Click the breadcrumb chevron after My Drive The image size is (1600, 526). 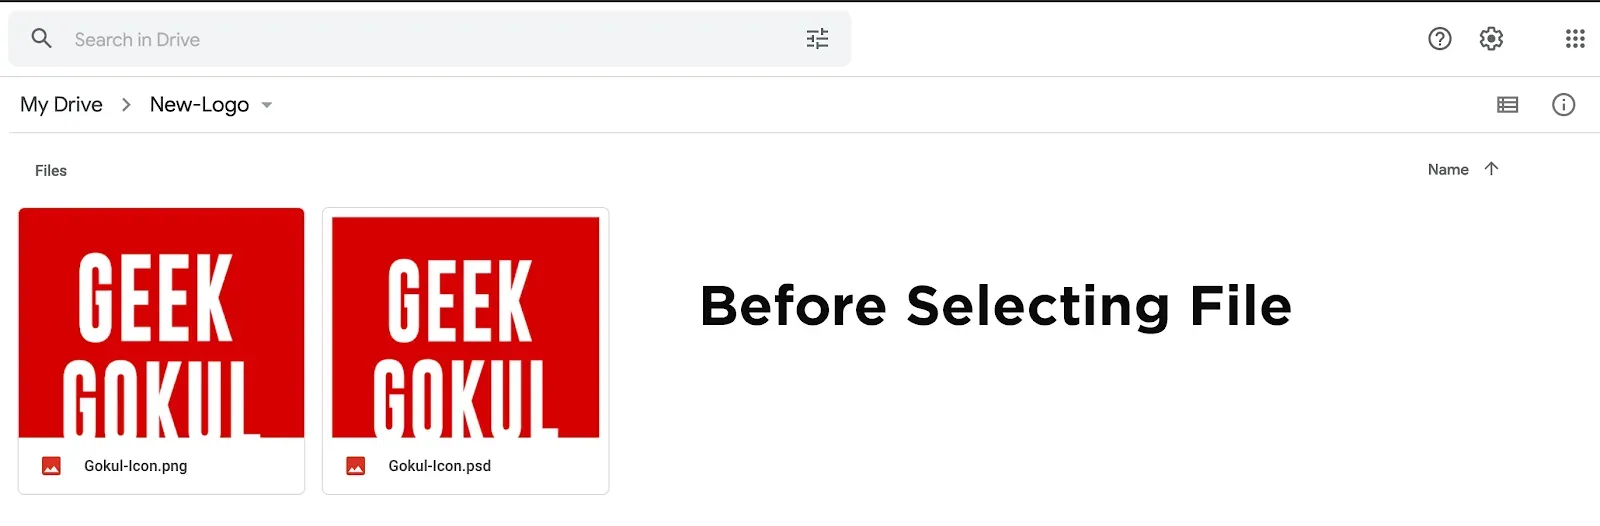126,105
